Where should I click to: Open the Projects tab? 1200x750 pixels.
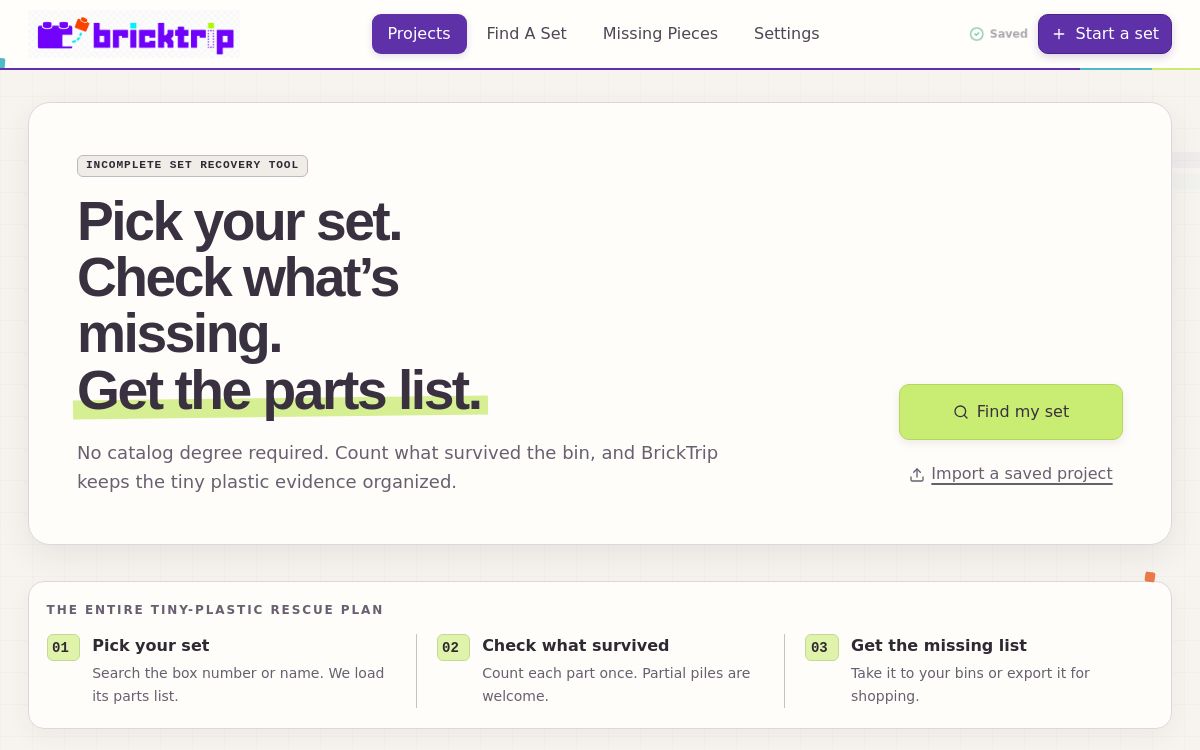tap(419, 34)
